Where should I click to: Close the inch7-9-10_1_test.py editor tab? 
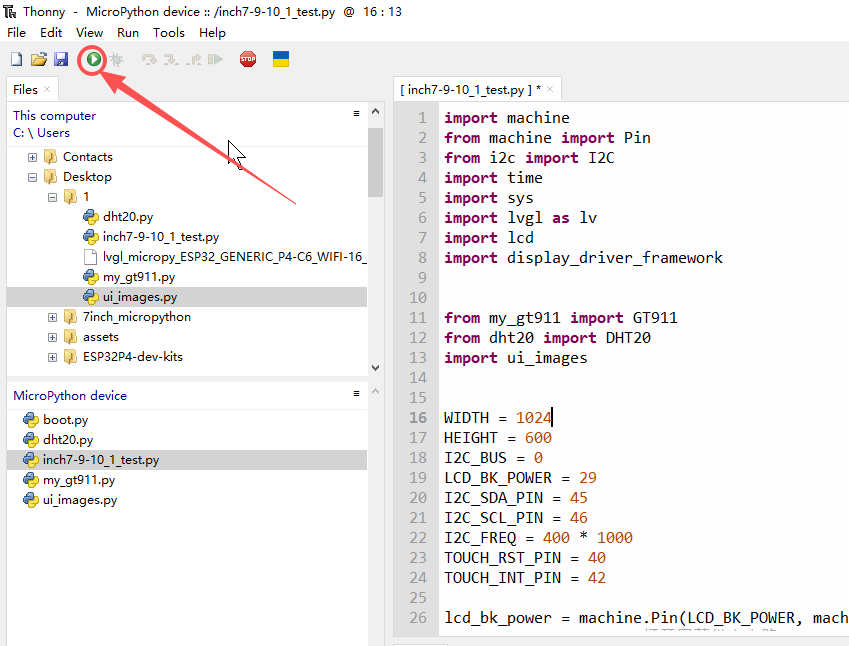click(x=550, y=89)
